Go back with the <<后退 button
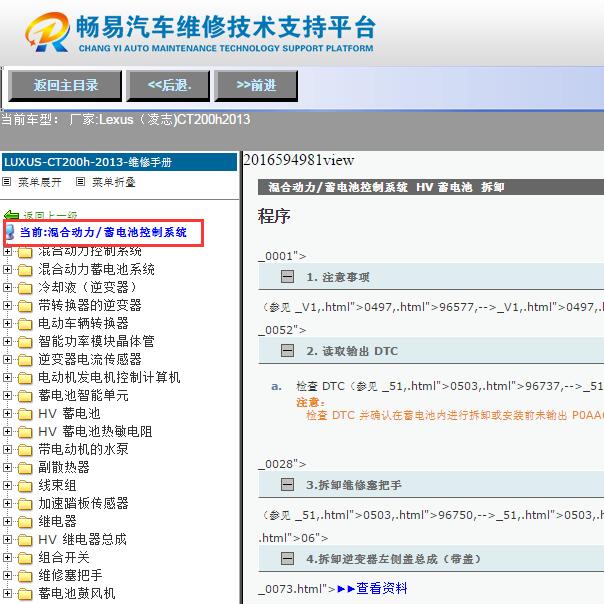Viewport: 604px width, 604px height. 169,86
